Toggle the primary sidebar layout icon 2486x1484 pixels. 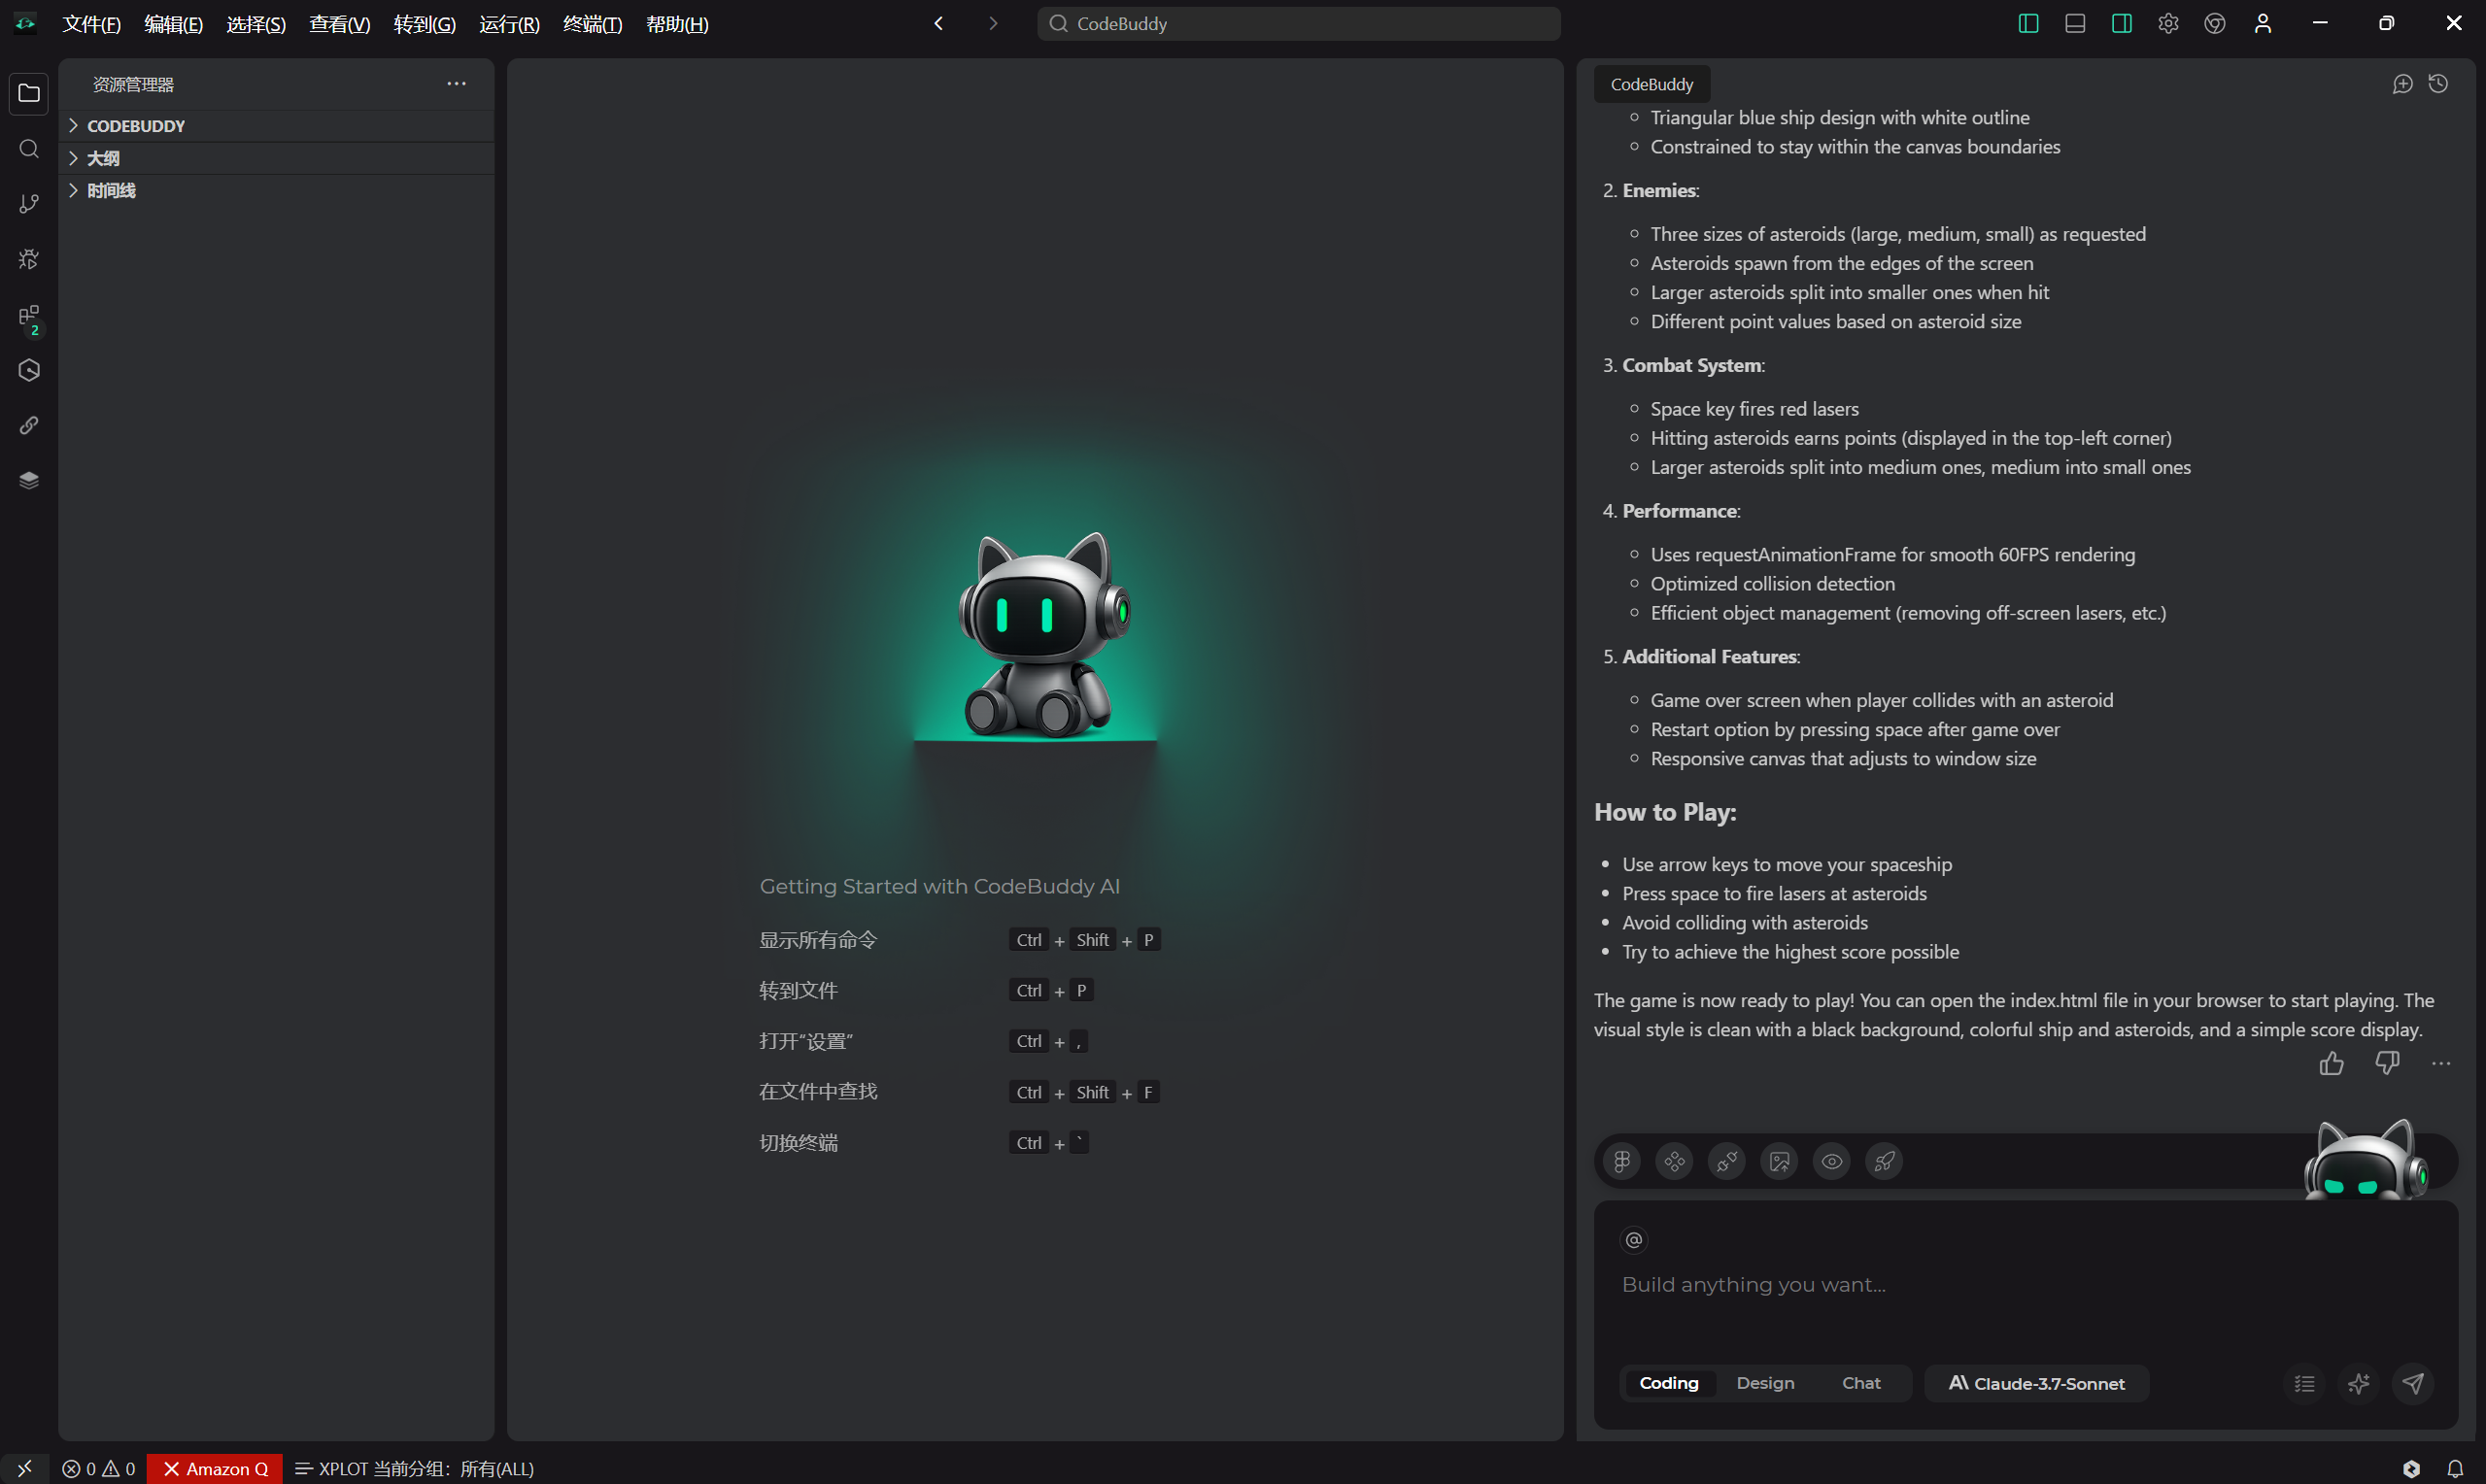click(x=2028, y=24)
